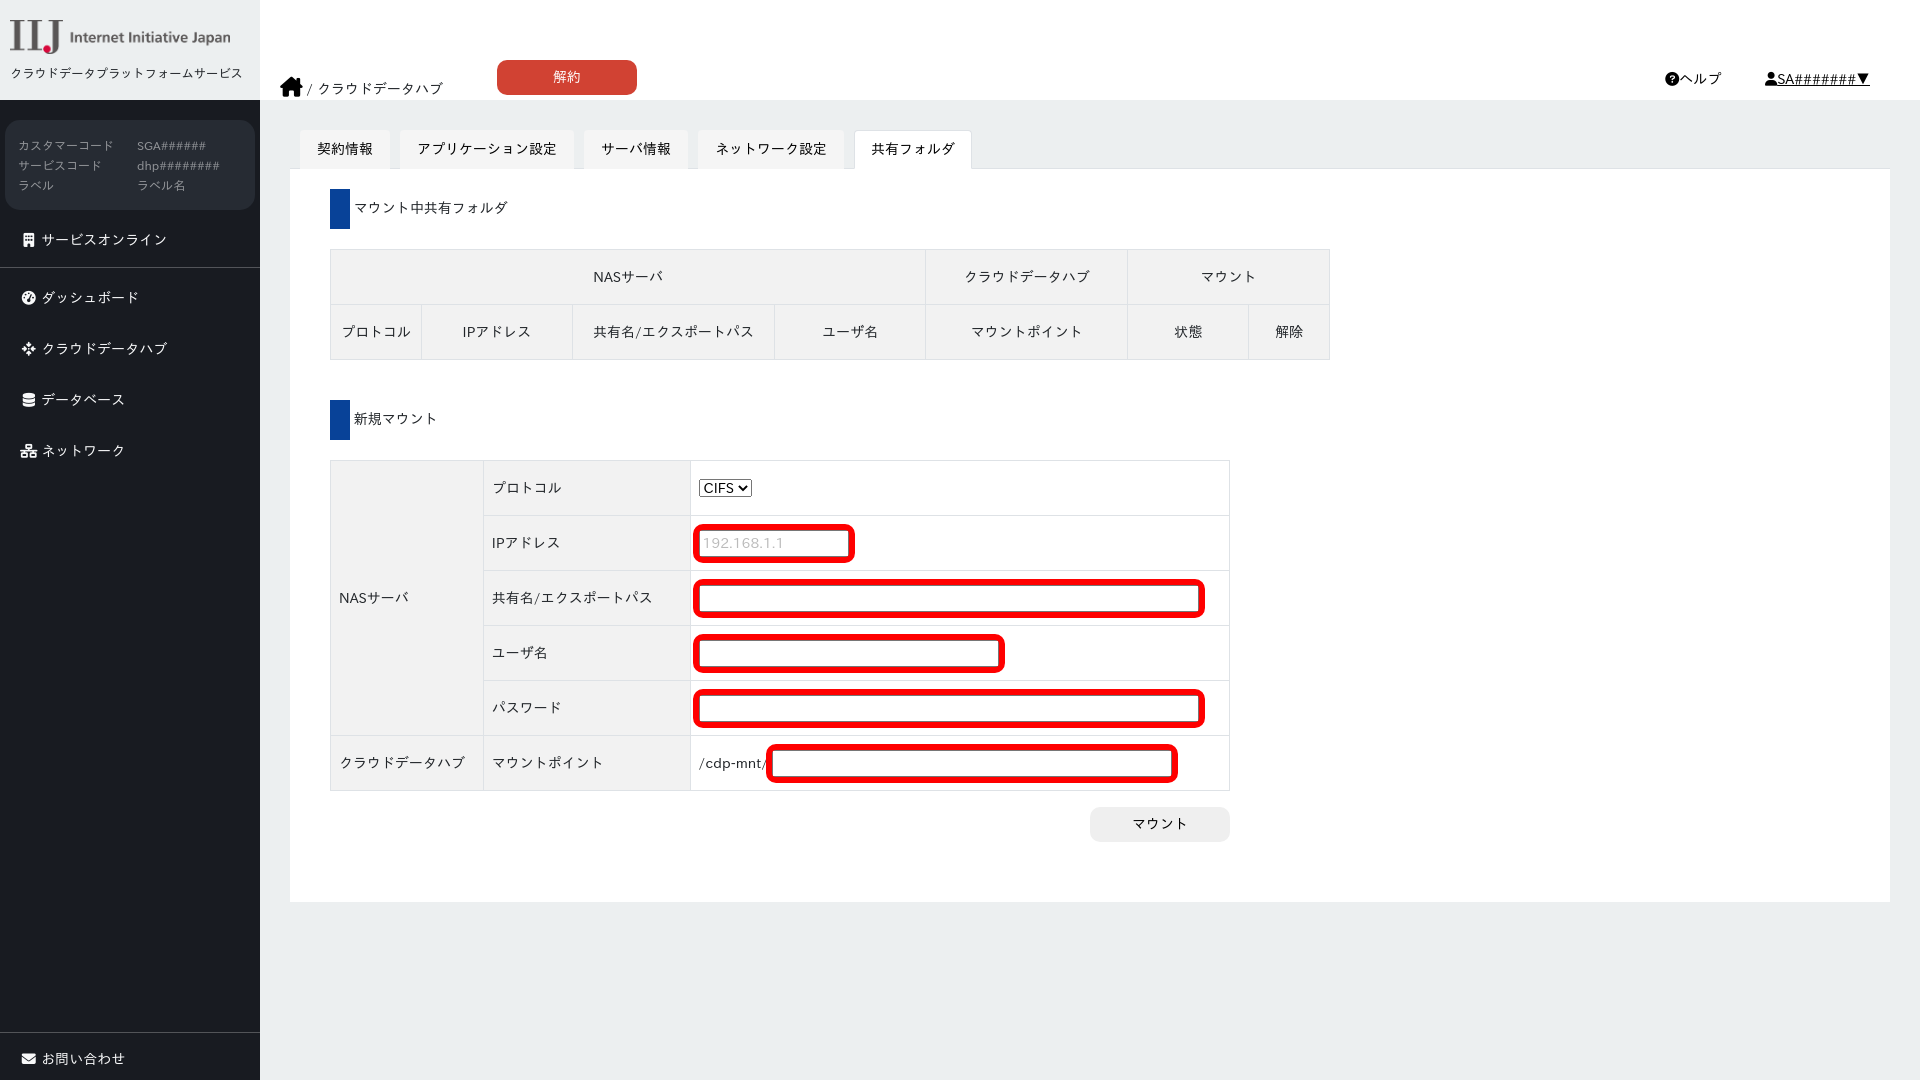
Task: Click the マウント中共有フォルダ section heading
Action: click(x=431, y=208)
